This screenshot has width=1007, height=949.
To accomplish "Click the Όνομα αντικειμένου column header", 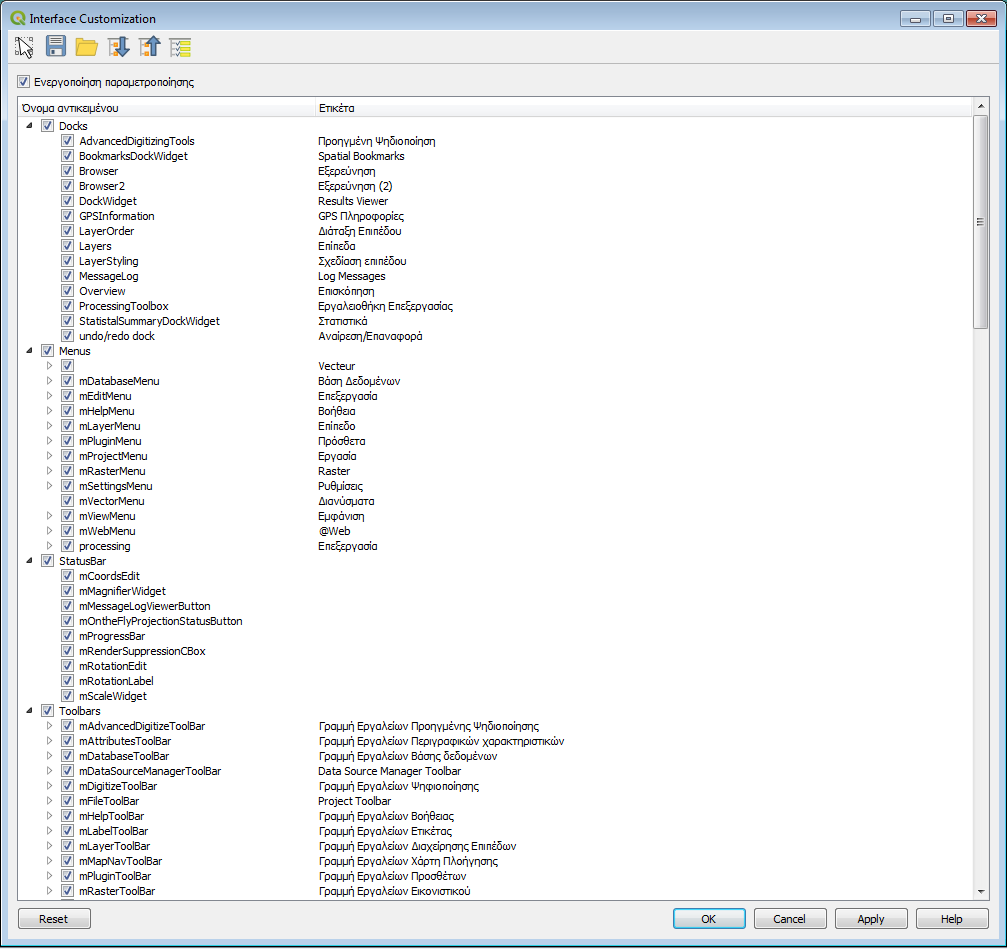I will pyautogui.click(x=167, y=108).
